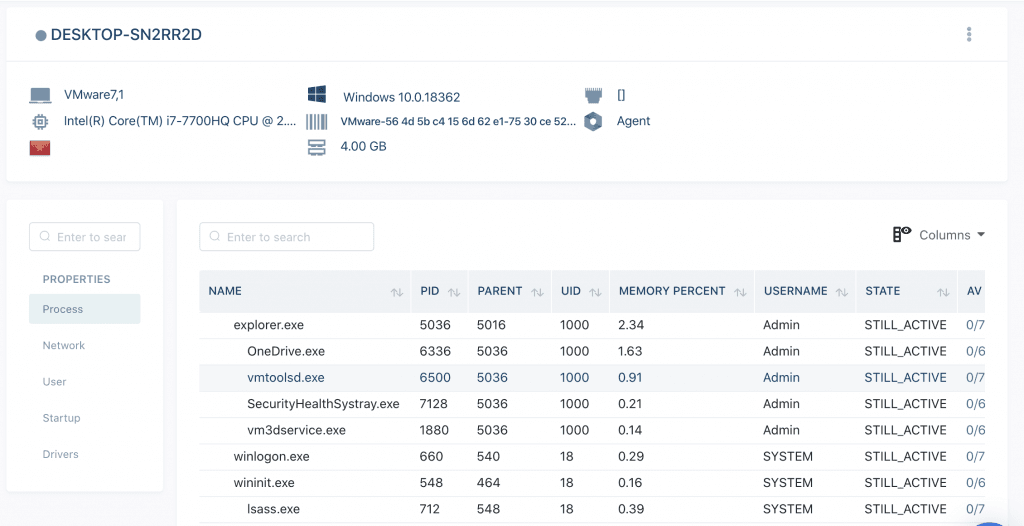Viewport: 1024px width, 526px height.
Task: Select the vm3dservice.exe process row
Action: (592, 431)
